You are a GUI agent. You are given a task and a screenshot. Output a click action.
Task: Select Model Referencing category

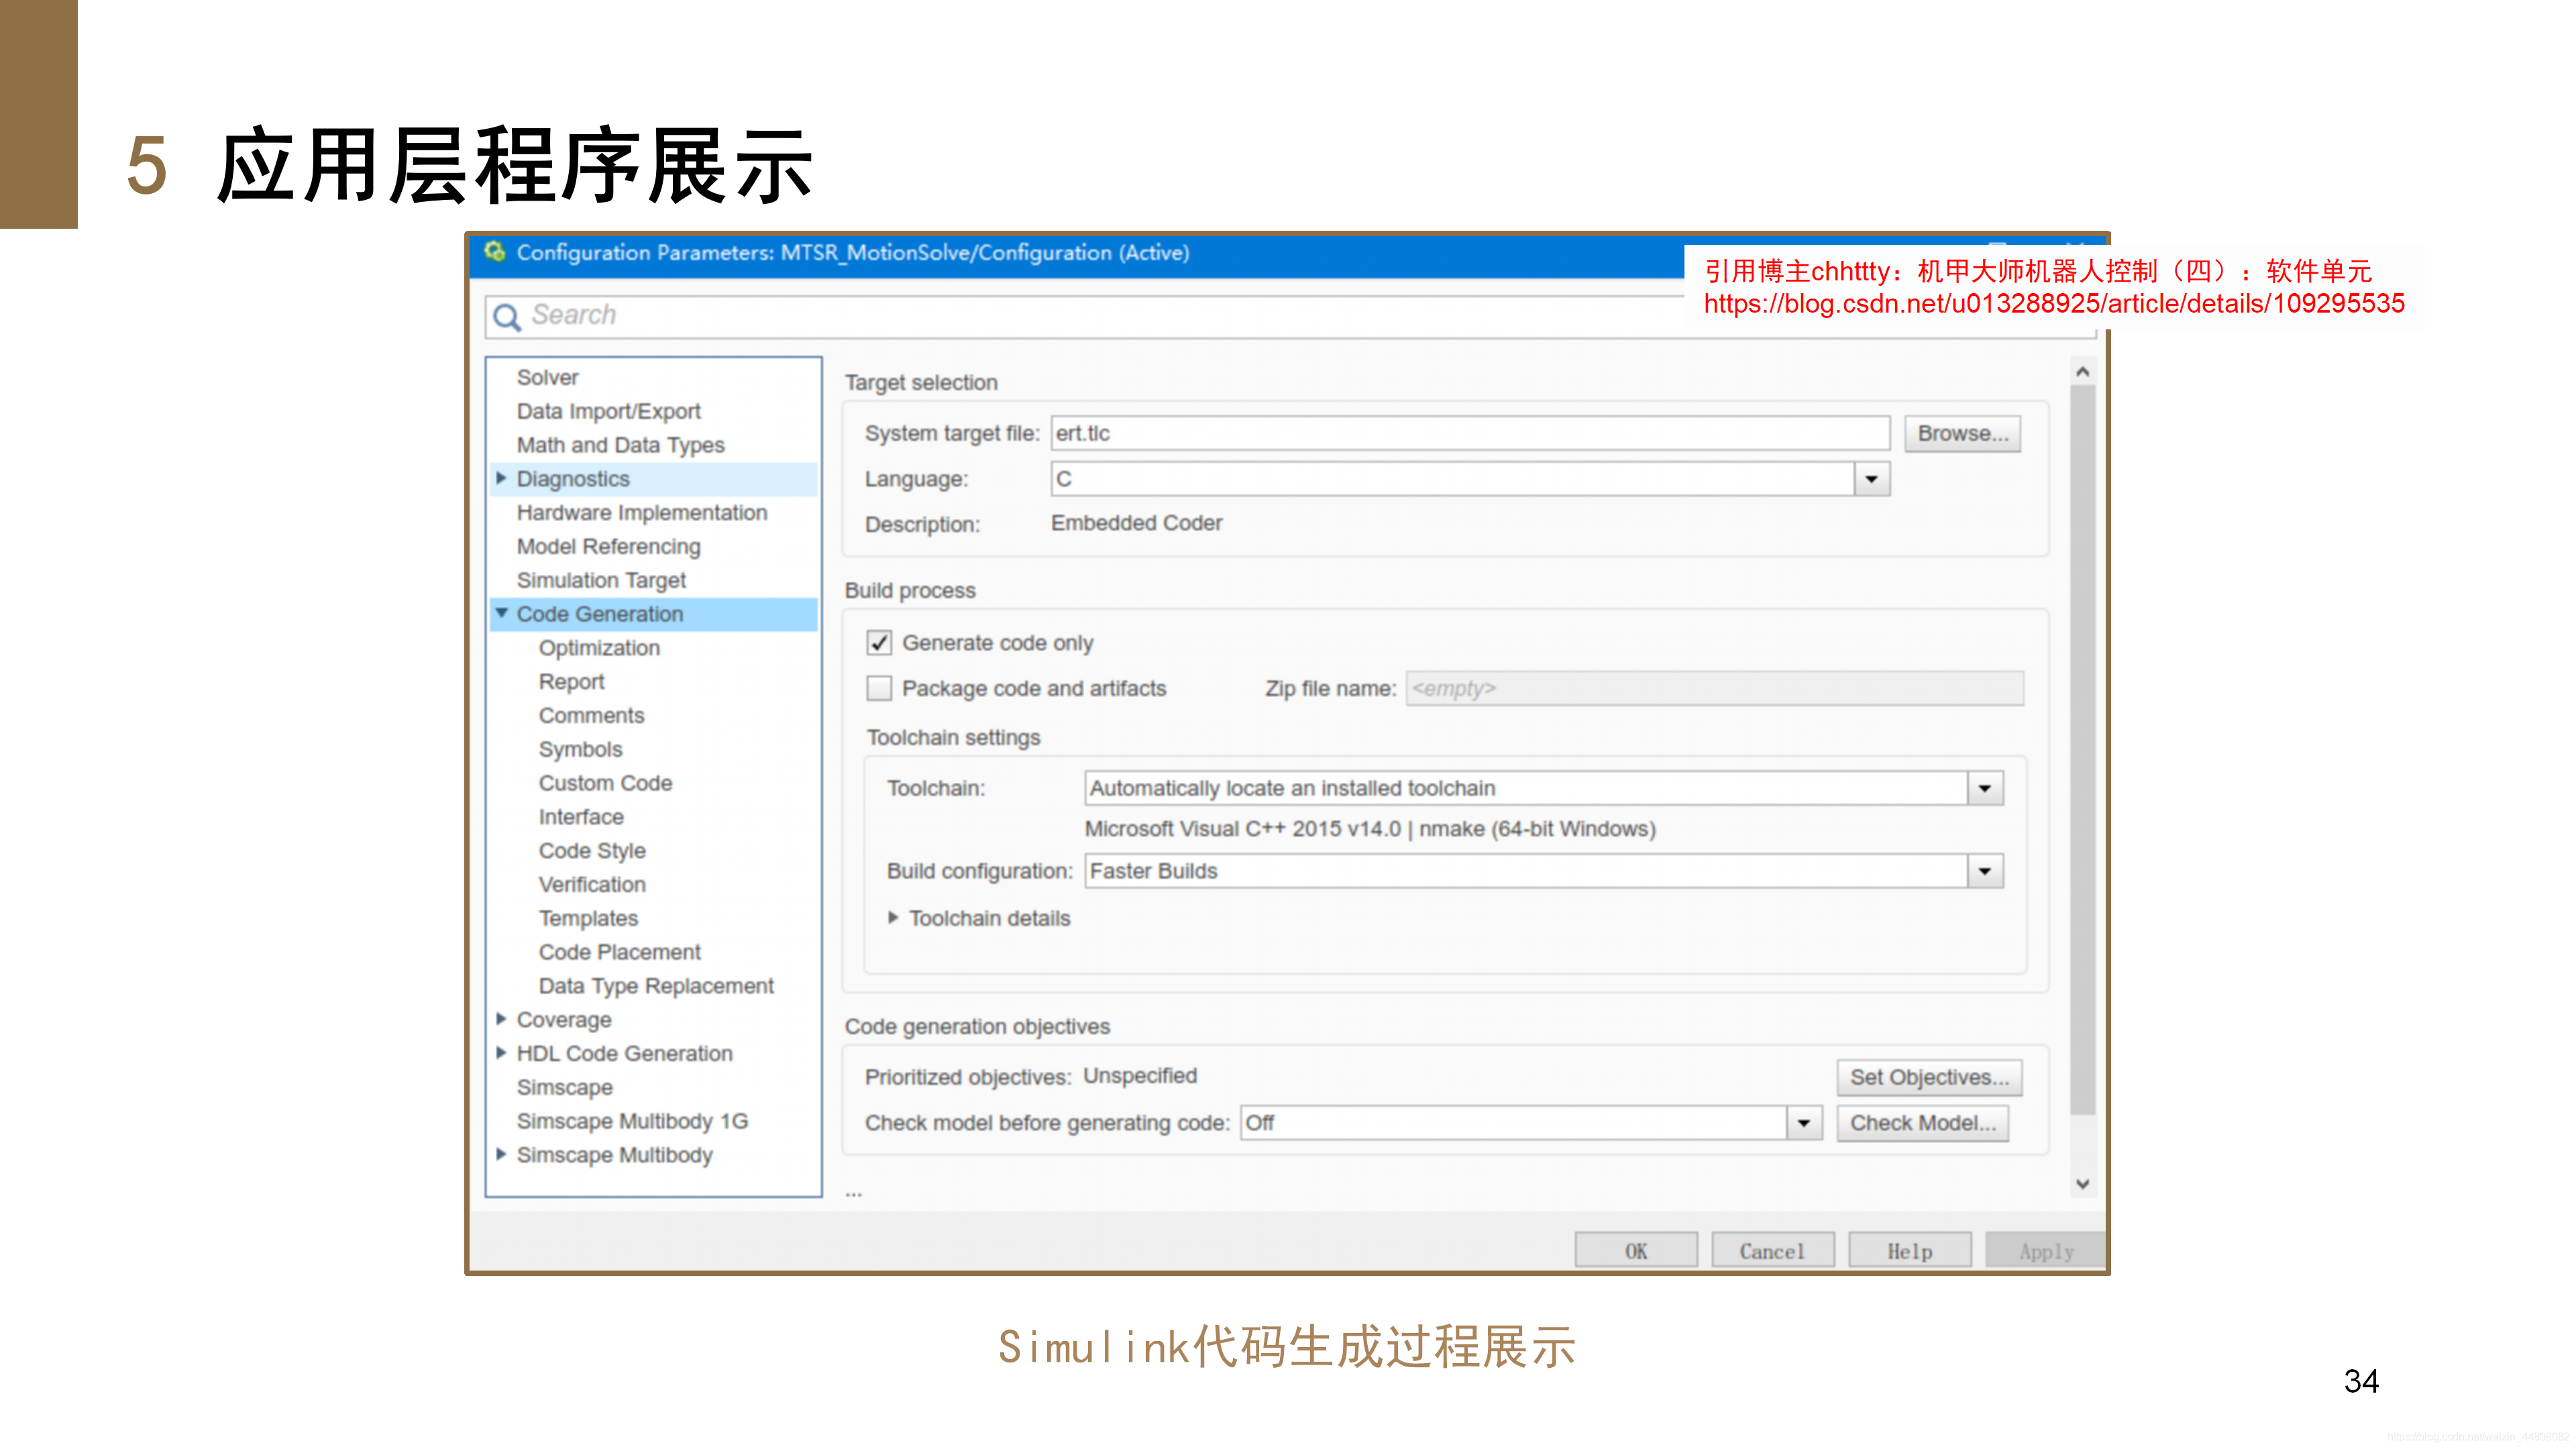pos(608,546)
